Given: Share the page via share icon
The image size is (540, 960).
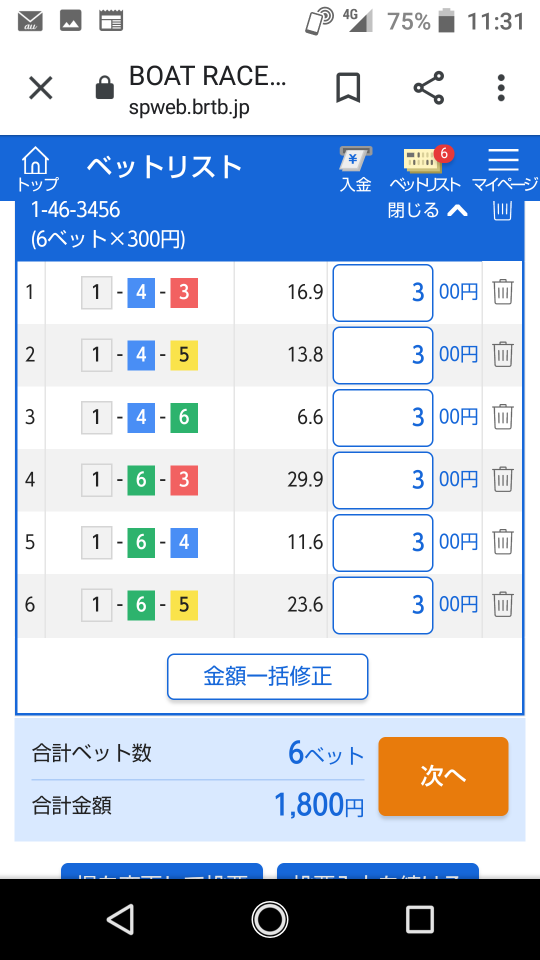Looking at the screenshot, I should 429,88.
